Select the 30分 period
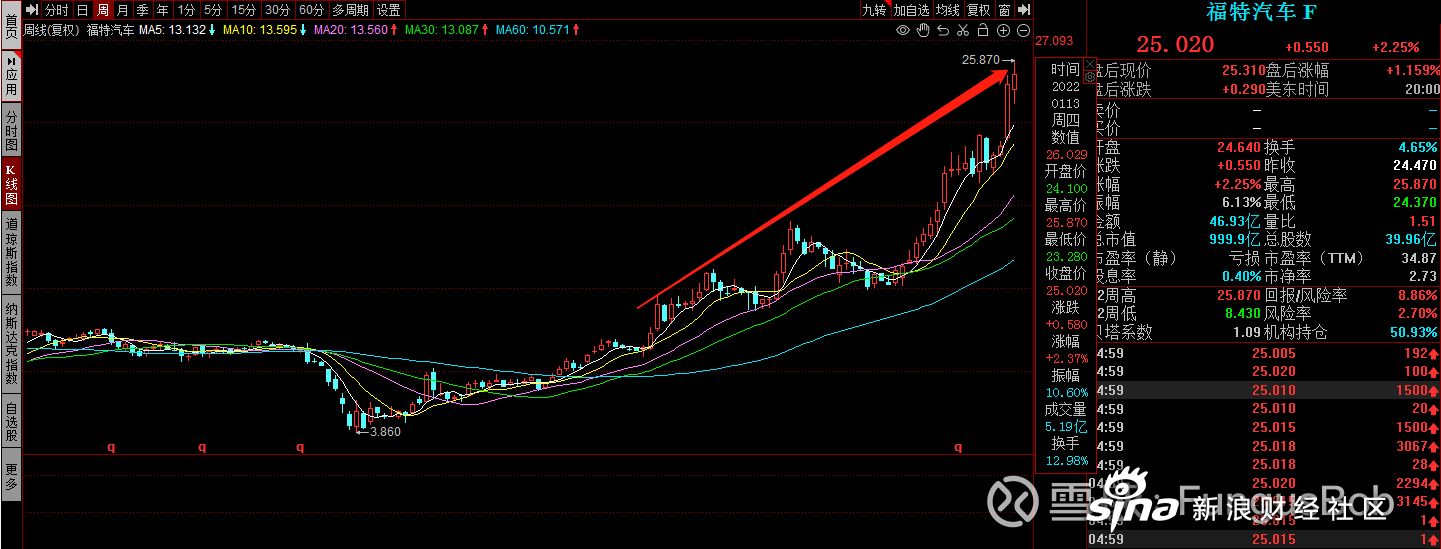Viewport: 1441px width, 549px height. (278, 10)
